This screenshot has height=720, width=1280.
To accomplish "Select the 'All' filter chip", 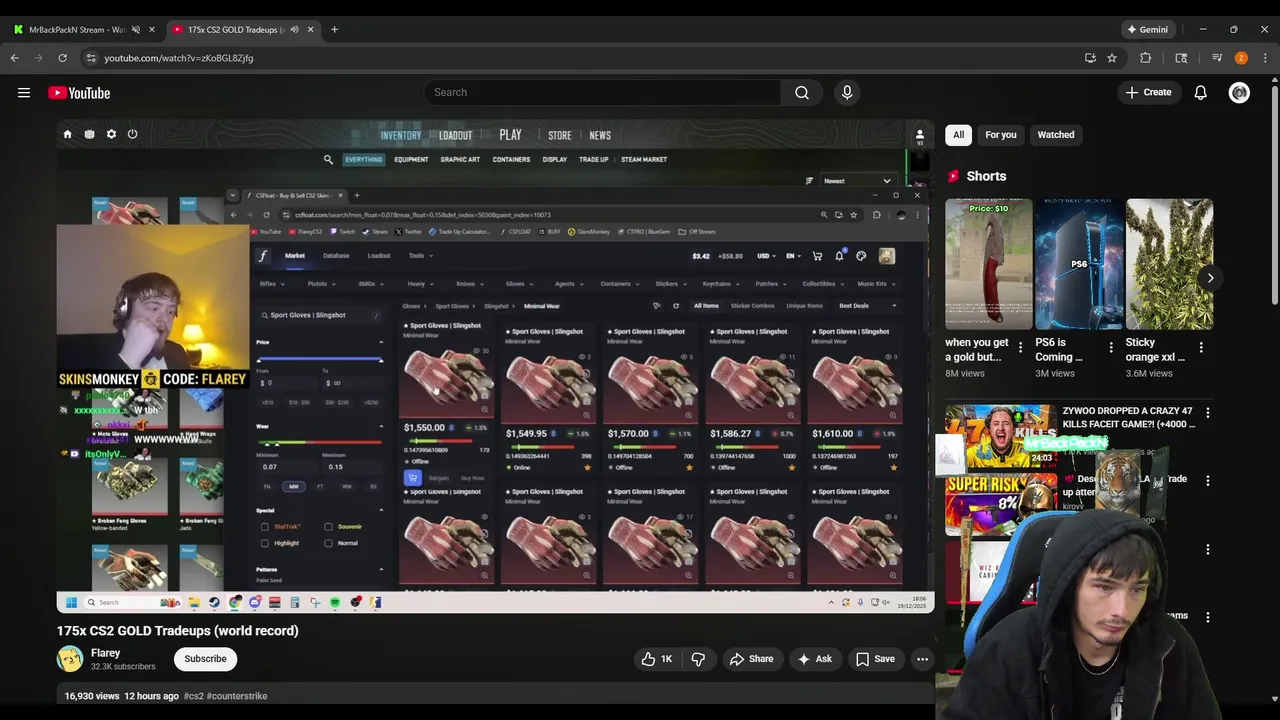I will pyautogui.click(x=958, y=135).
